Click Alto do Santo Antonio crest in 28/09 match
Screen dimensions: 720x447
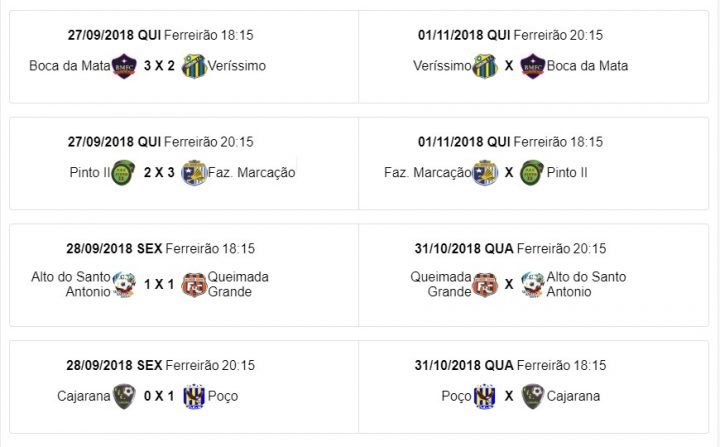tap(124, 284)
